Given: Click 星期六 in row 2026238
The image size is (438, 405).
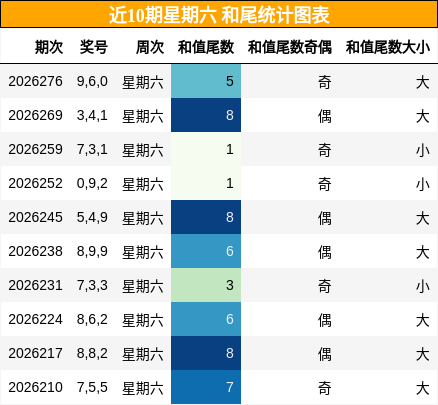Looking at the screenshot, I should 143,252.
